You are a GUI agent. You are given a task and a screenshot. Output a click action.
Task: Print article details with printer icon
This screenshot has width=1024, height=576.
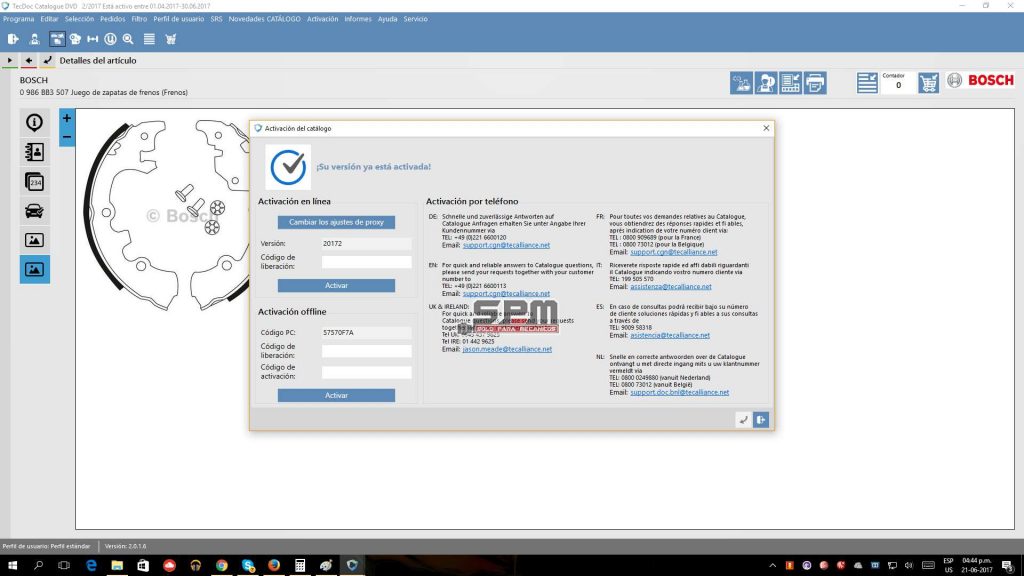coord(815,83)
